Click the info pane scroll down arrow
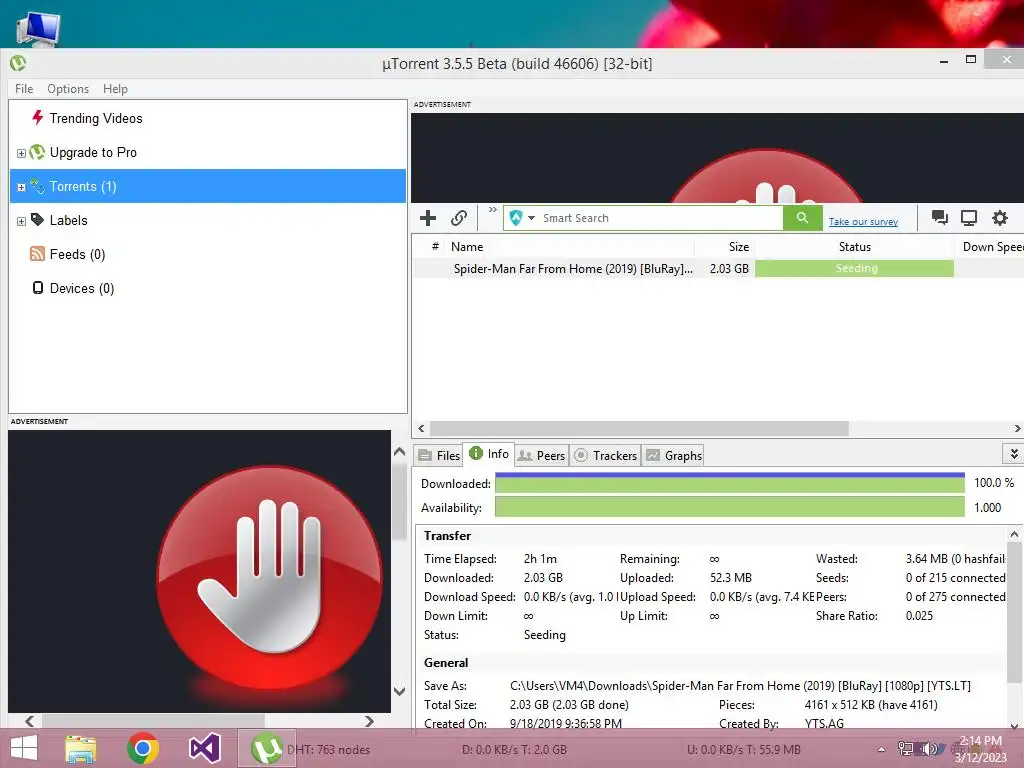Viewport: 1024px width, 768px height. [1014, 725]
